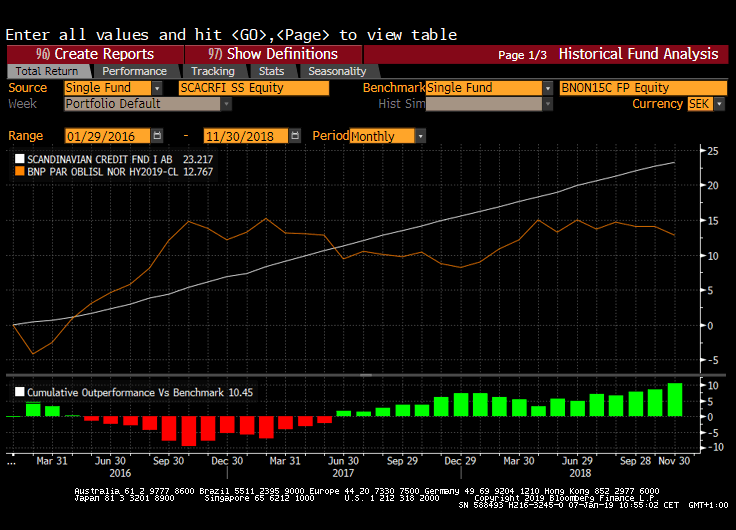Click the BNP PAR OBLISL NOR HY2019-CL legend text

(x=103, y=172)
